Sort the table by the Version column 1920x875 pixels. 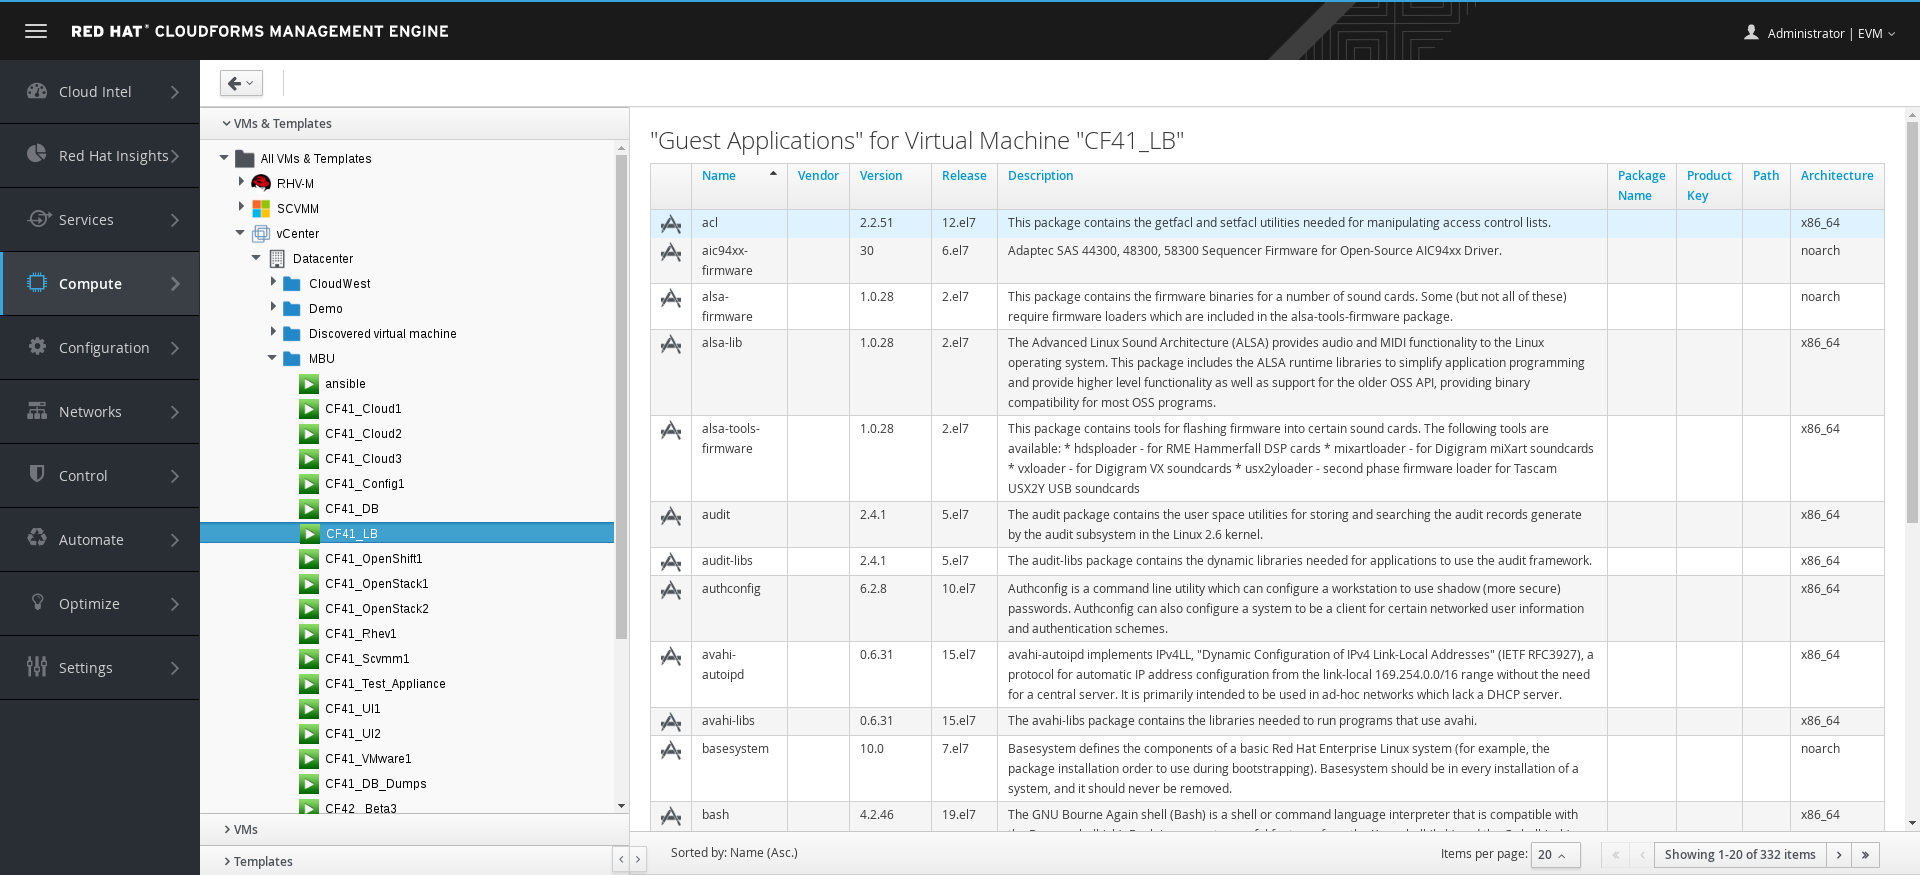pyautogui.click(x=881, y=176)
